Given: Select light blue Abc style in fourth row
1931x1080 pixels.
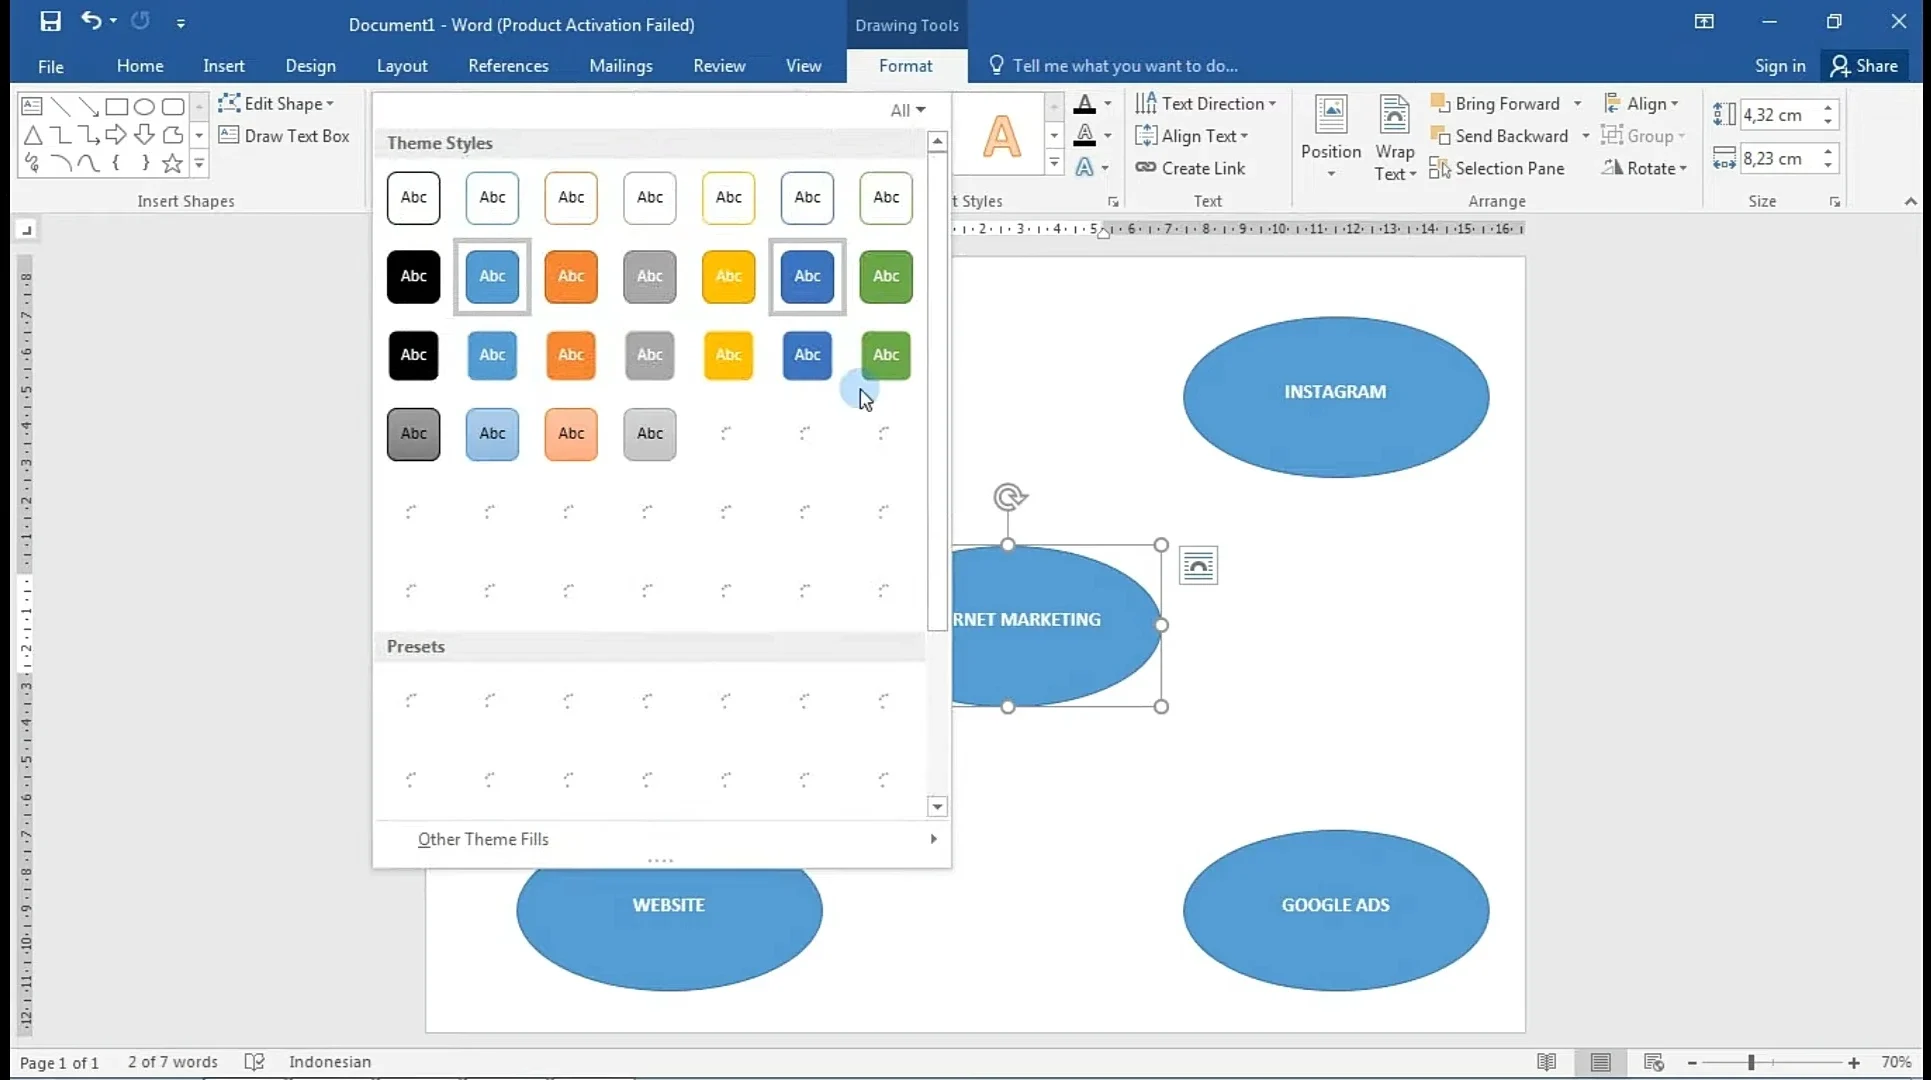Looking at the screenshot, I should 492,434.
